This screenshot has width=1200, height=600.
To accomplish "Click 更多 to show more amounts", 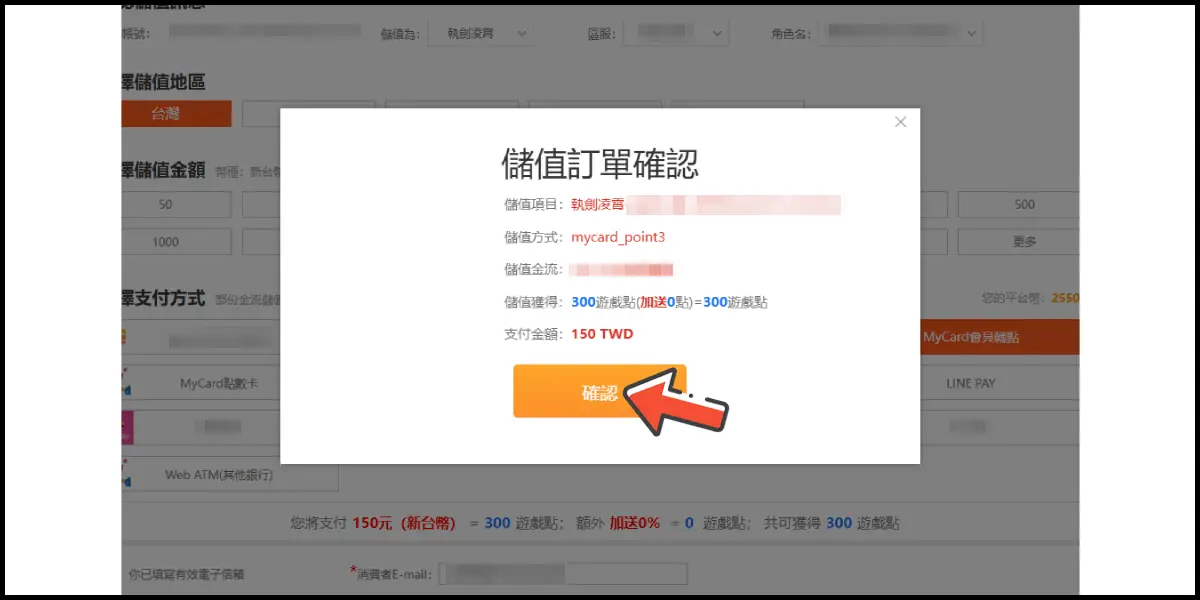I will click(1018, 242).
